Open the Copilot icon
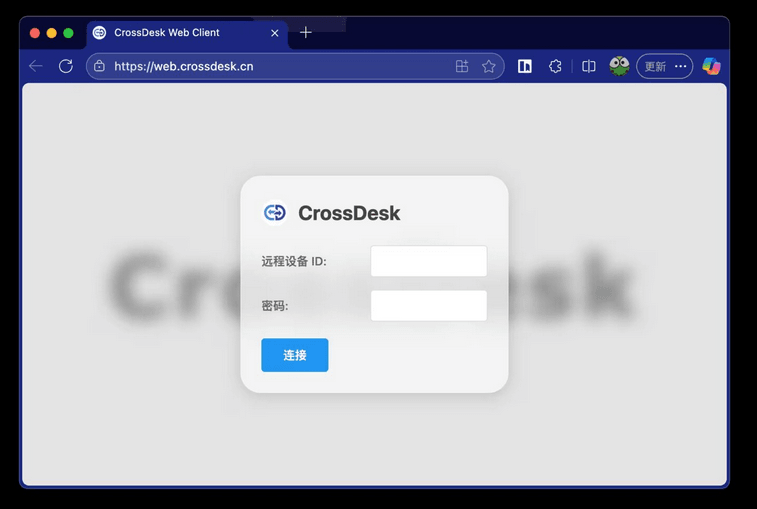The image size is (757, 509). [x=711, y=66]
